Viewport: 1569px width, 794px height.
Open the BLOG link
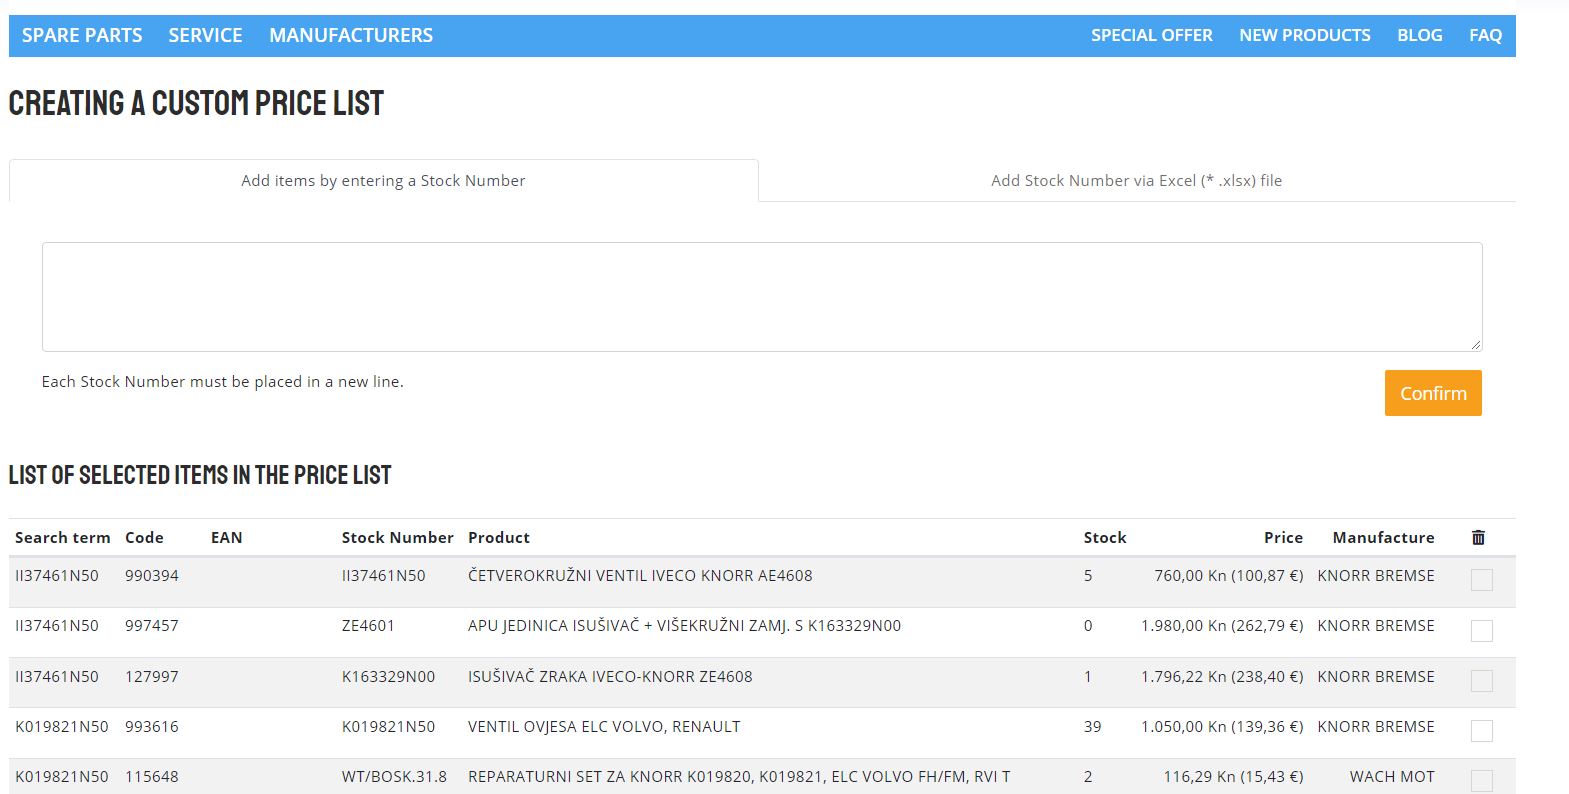coord(1420,35)
